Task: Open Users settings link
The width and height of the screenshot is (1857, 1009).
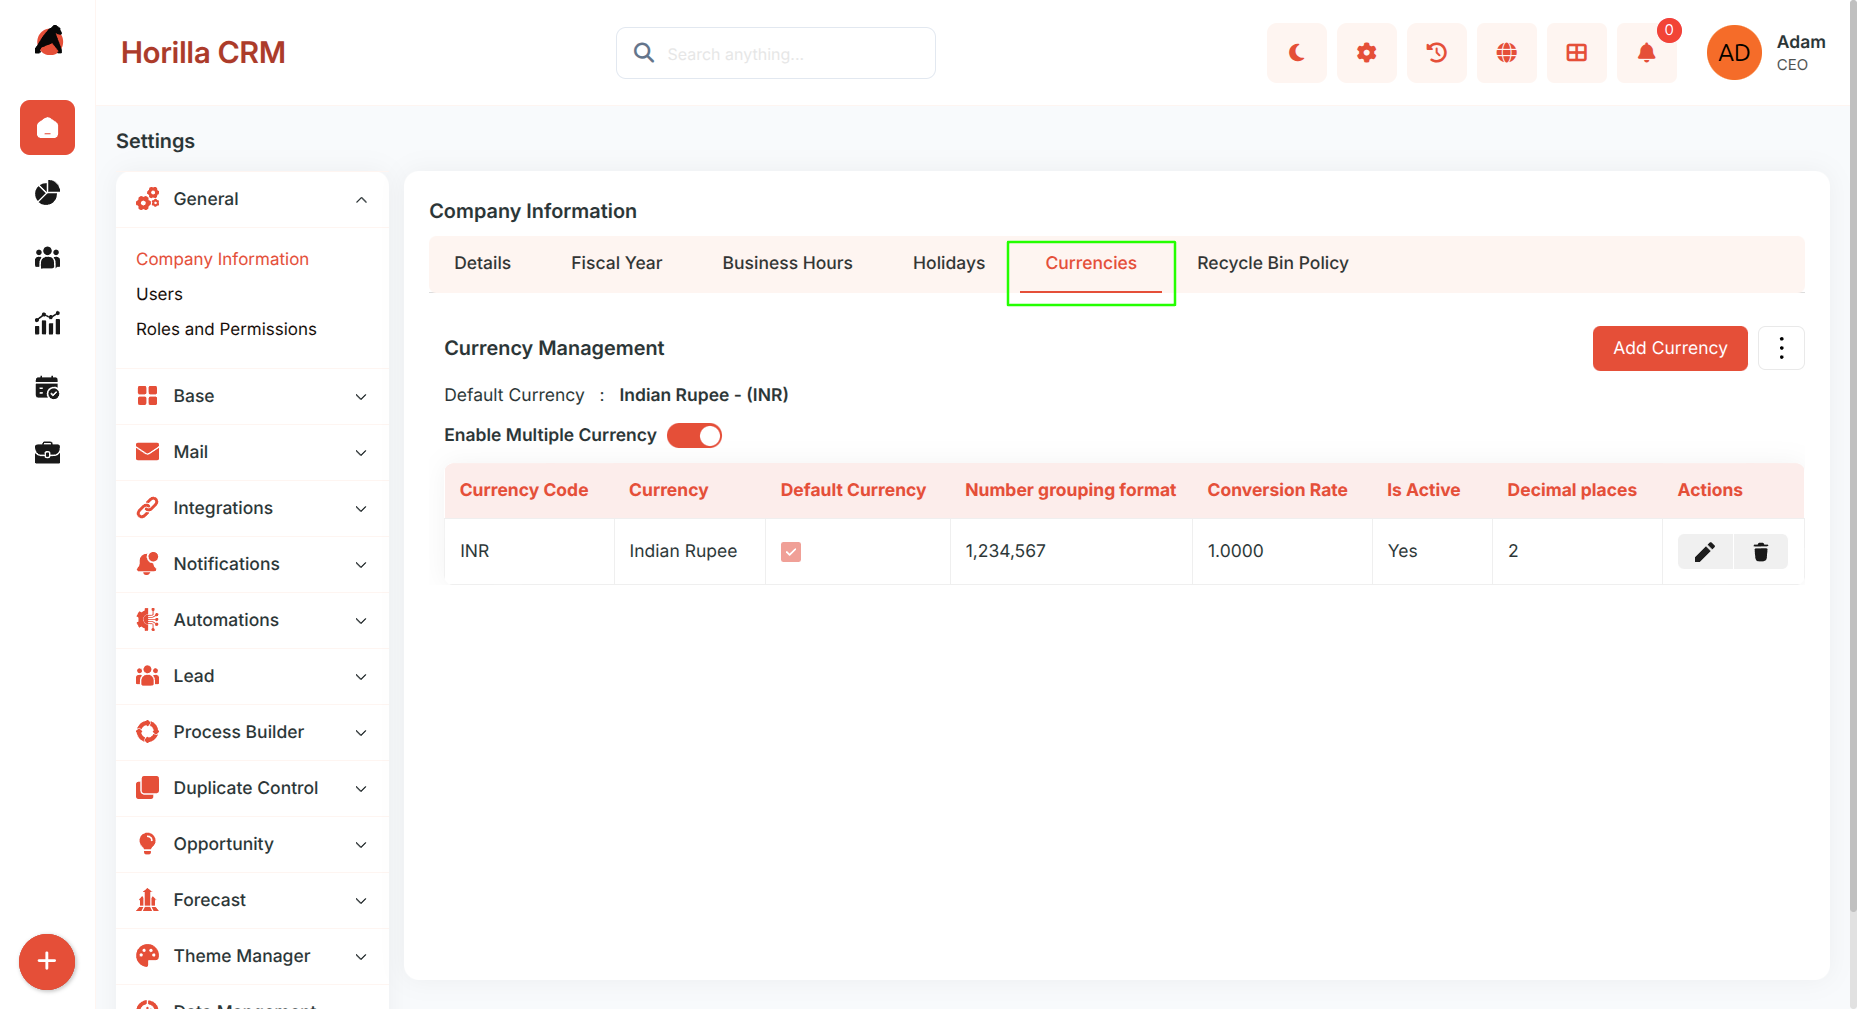Action: pyautogui.click(x=159, y=294)
